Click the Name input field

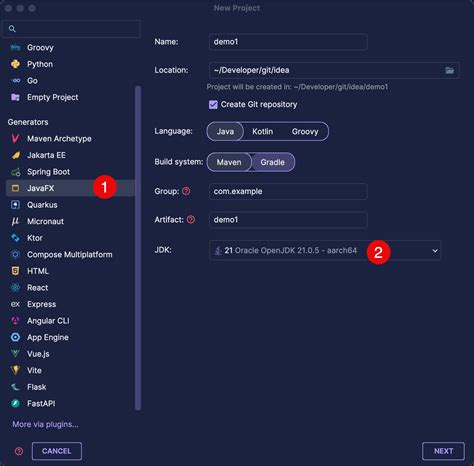point(288,42)
